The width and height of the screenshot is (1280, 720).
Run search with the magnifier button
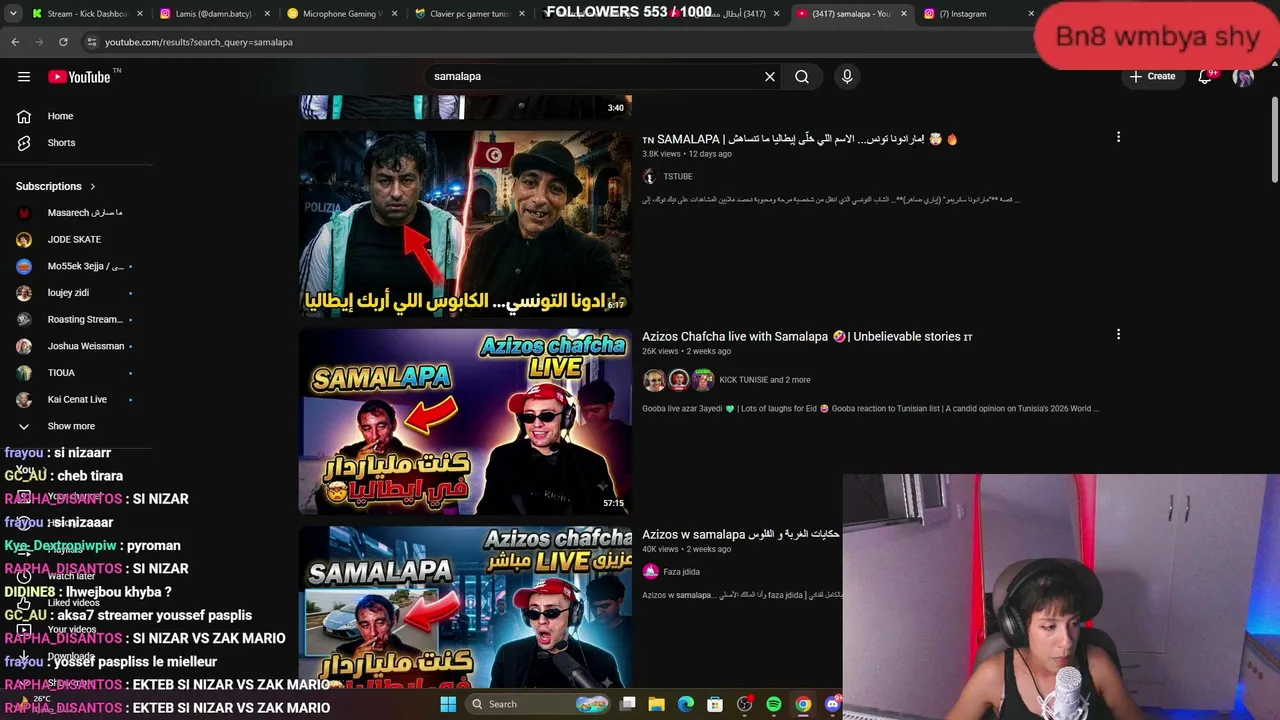802,77
